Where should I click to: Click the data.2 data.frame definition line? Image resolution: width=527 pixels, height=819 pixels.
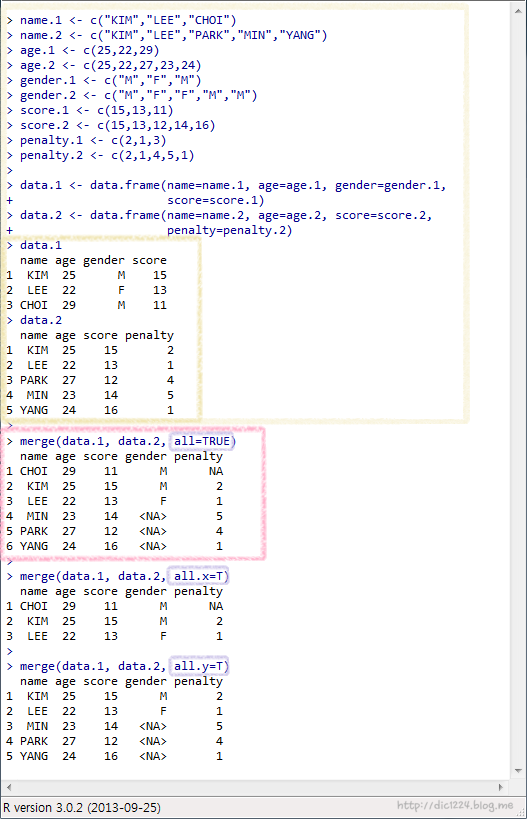(220, 223)
